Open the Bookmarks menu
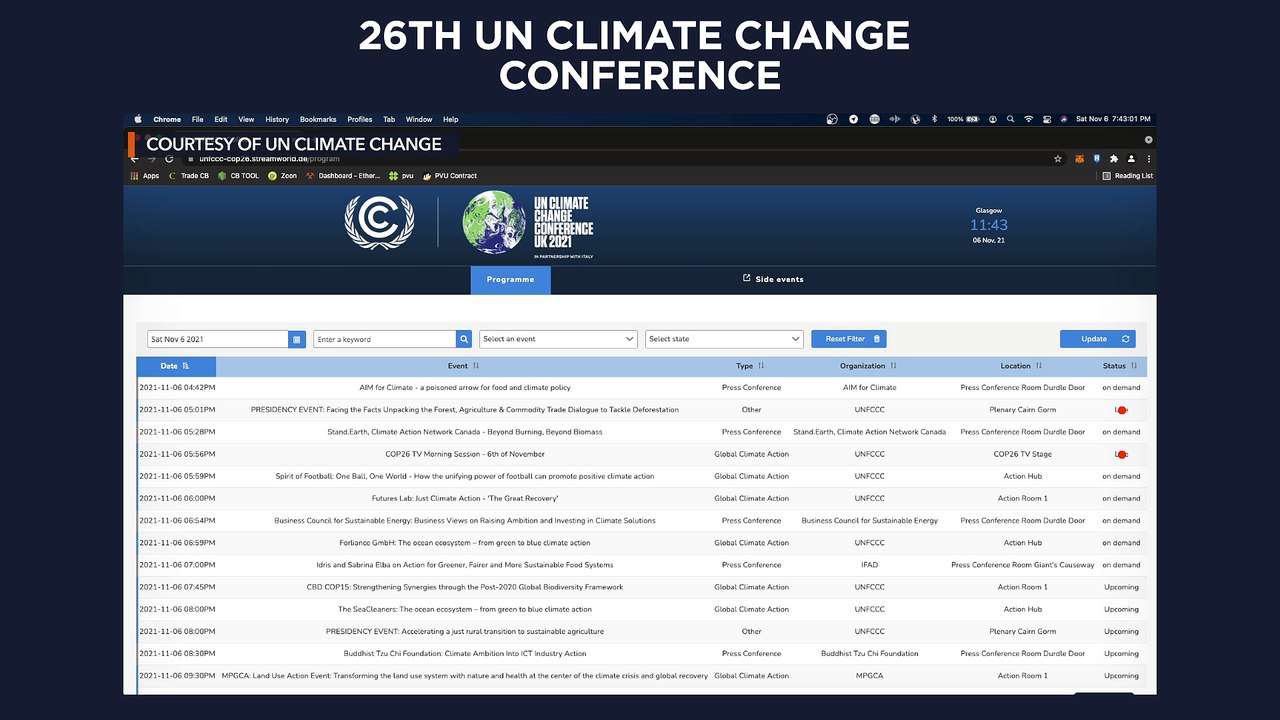 (x=318, y=119)
